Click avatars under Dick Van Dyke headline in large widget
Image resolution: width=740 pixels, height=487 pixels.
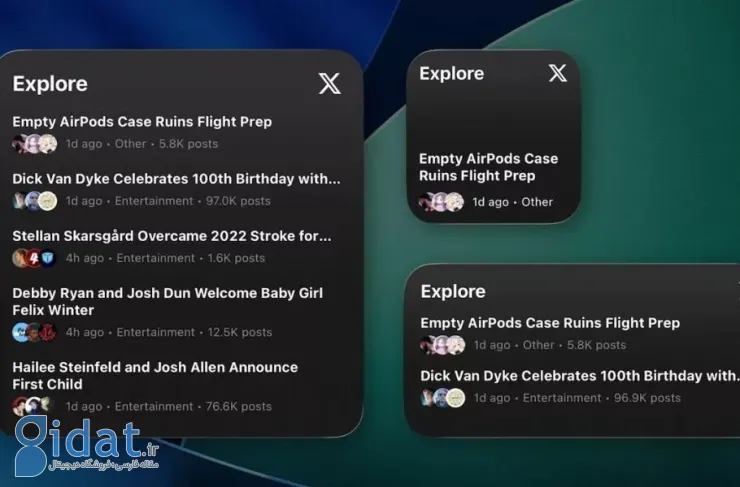coord(35,201)
